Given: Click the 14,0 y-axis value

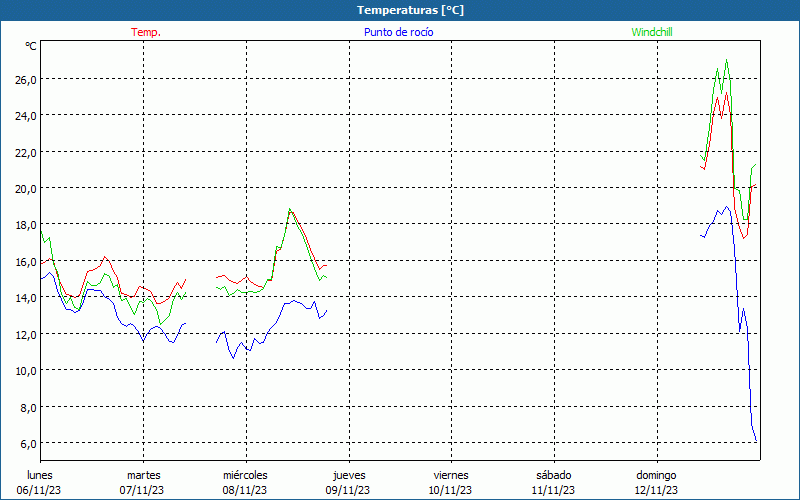Looking at the screenshot, I should coord(26,297).
